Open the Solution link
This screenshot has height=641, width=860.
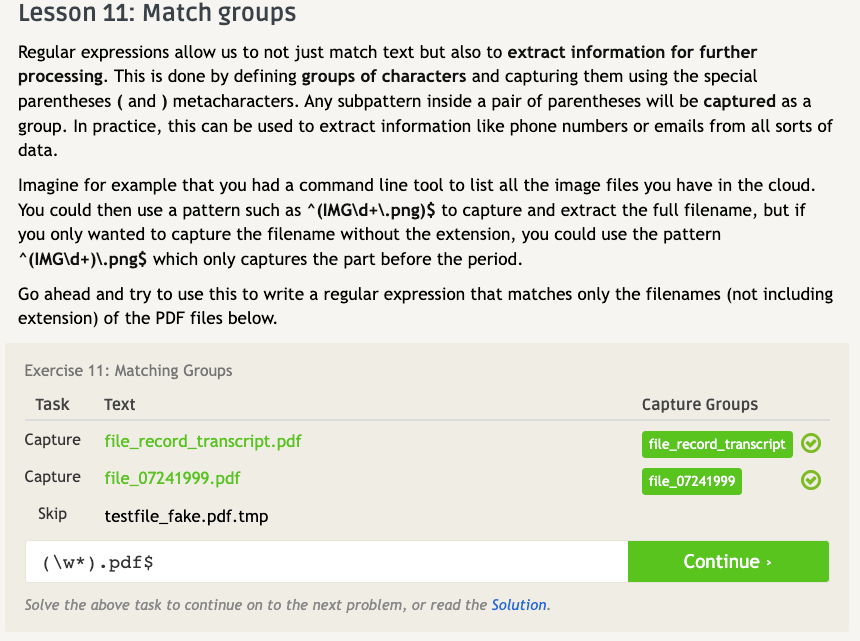[x=519, y=605]
